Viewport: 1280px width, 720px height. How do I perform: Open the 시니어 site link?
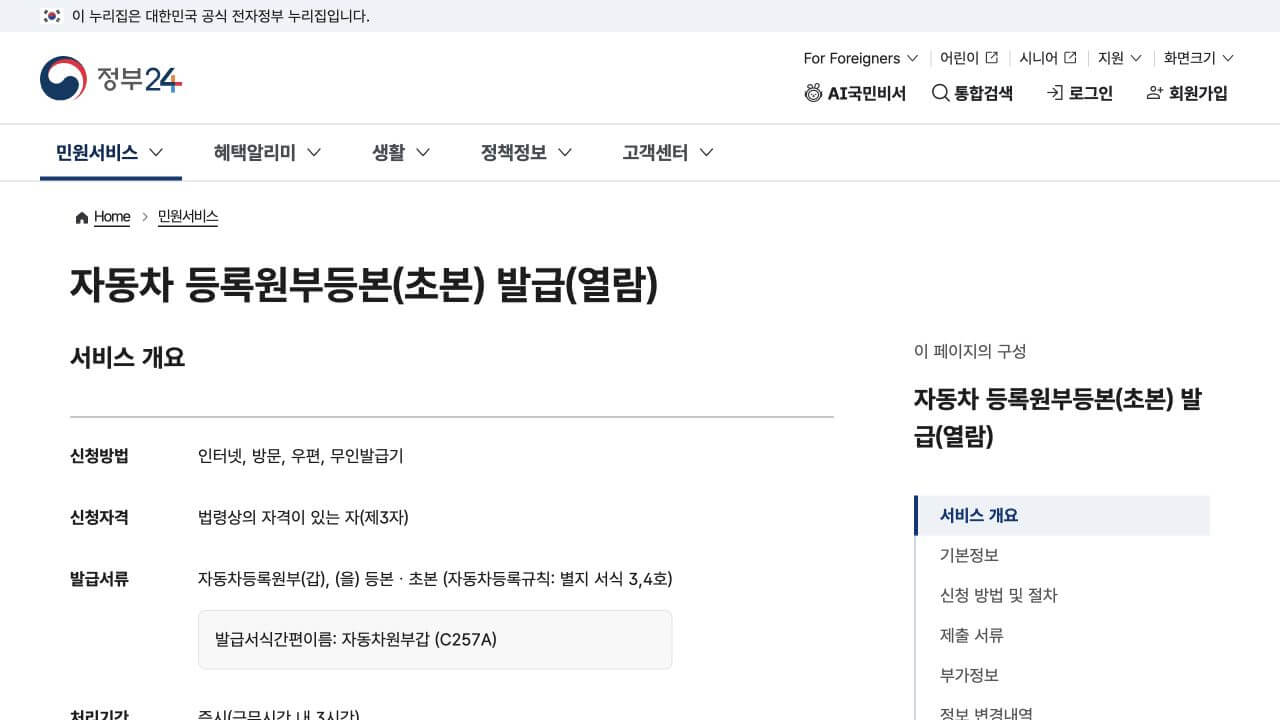pos(1048,58)
